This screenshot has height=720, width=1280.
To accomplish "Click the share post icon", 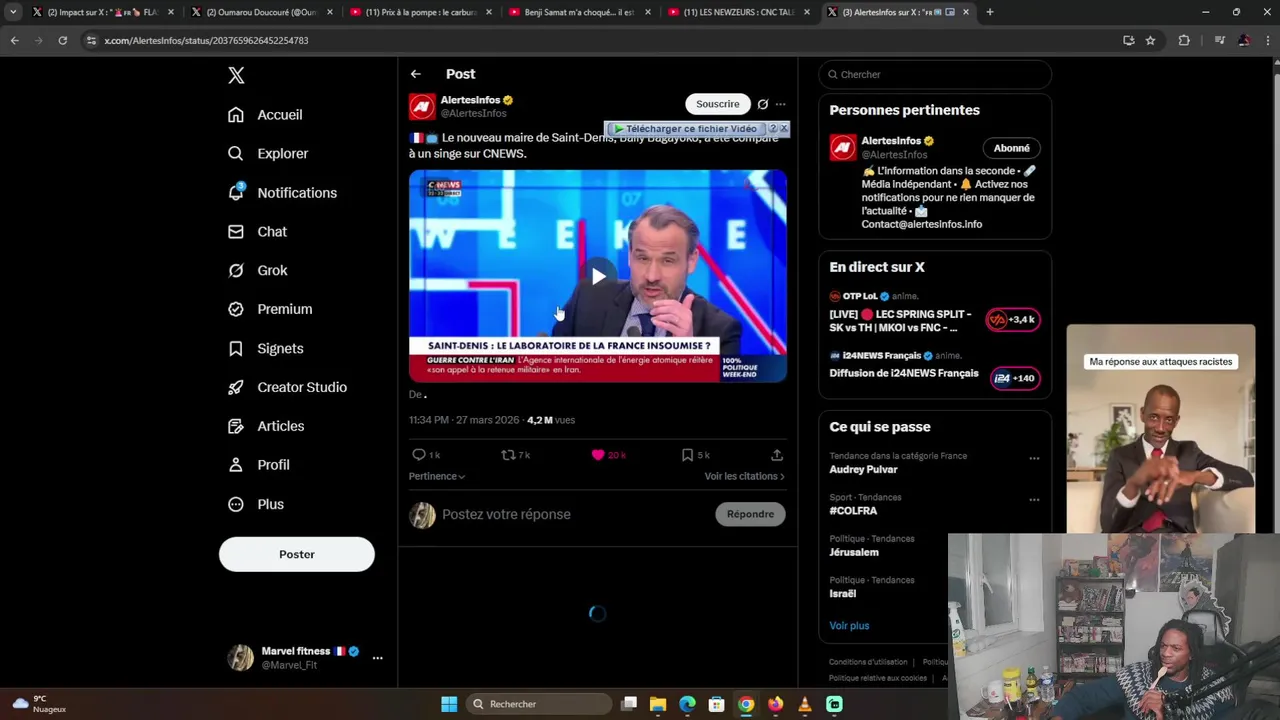I will [x=777, y=455].
